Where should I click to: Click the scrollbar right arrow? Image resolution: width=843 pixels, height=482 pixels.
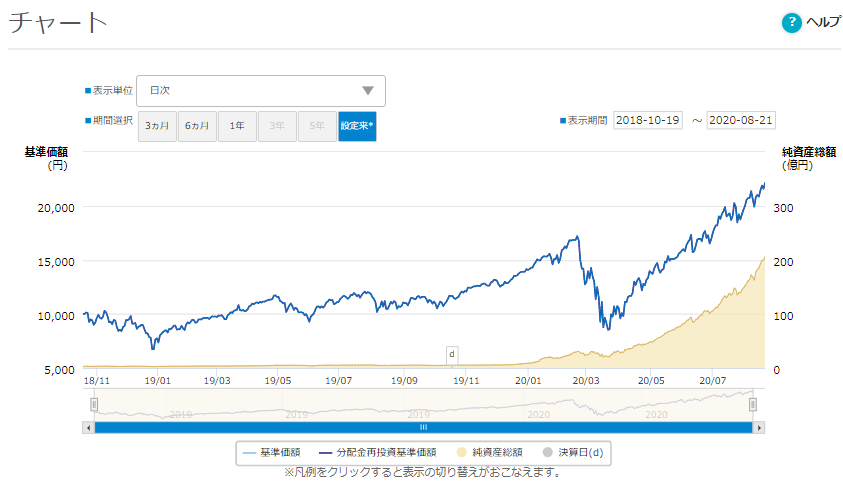tap(759, 428)
